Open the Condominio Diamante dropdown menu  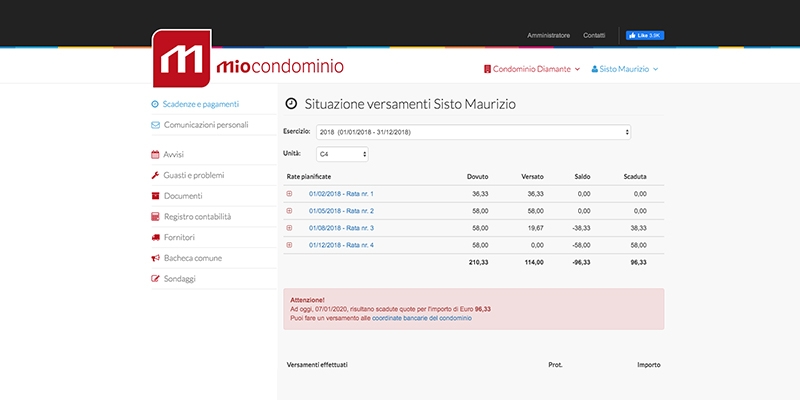point(532,69)
